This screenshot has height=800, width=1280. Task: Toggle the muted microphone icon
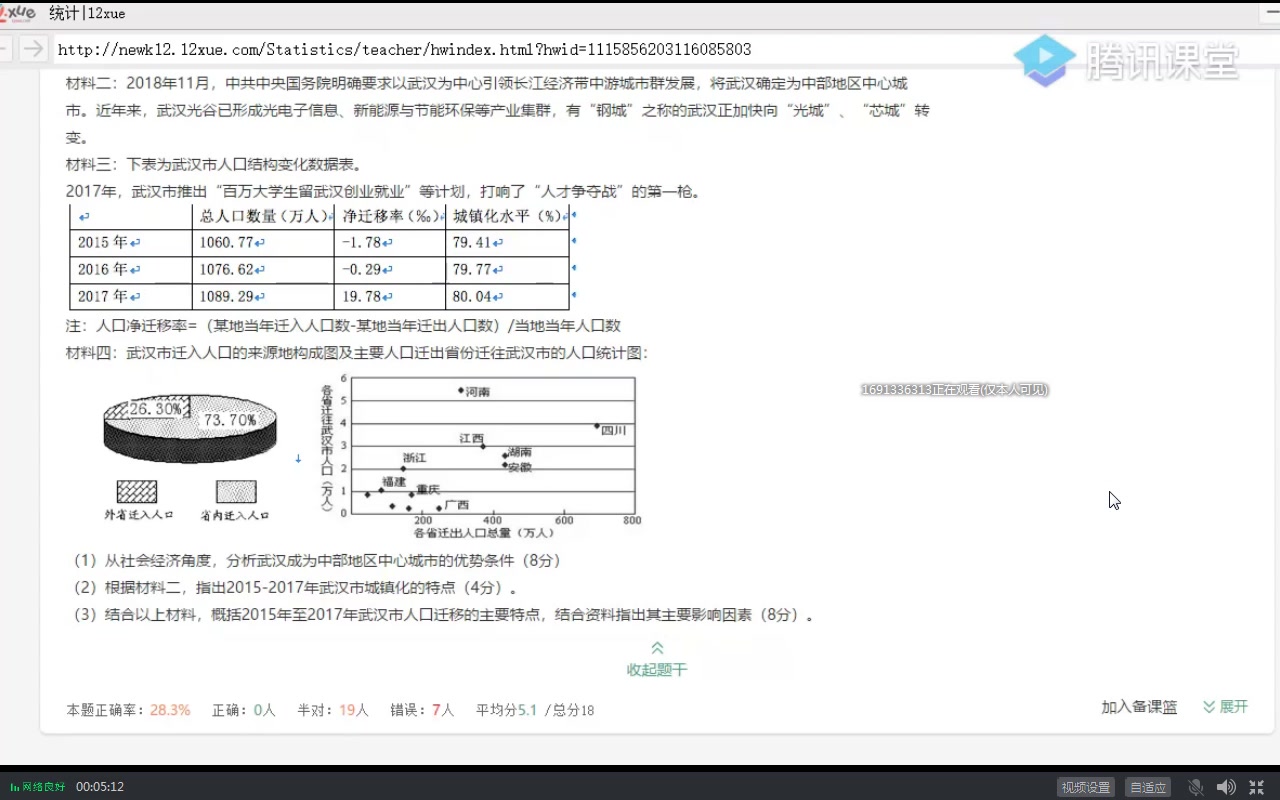pos(1196,787)
